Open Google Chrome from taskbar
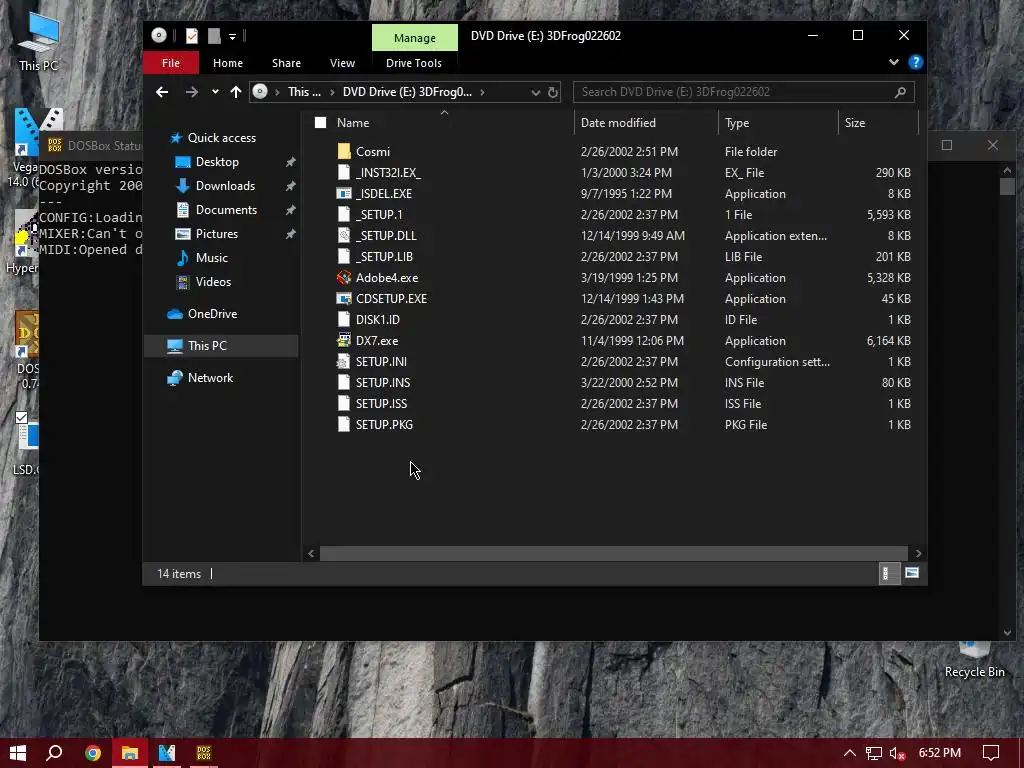This screenshot has height=768, width=1024. pyautogui.click(x=93, y=753)
